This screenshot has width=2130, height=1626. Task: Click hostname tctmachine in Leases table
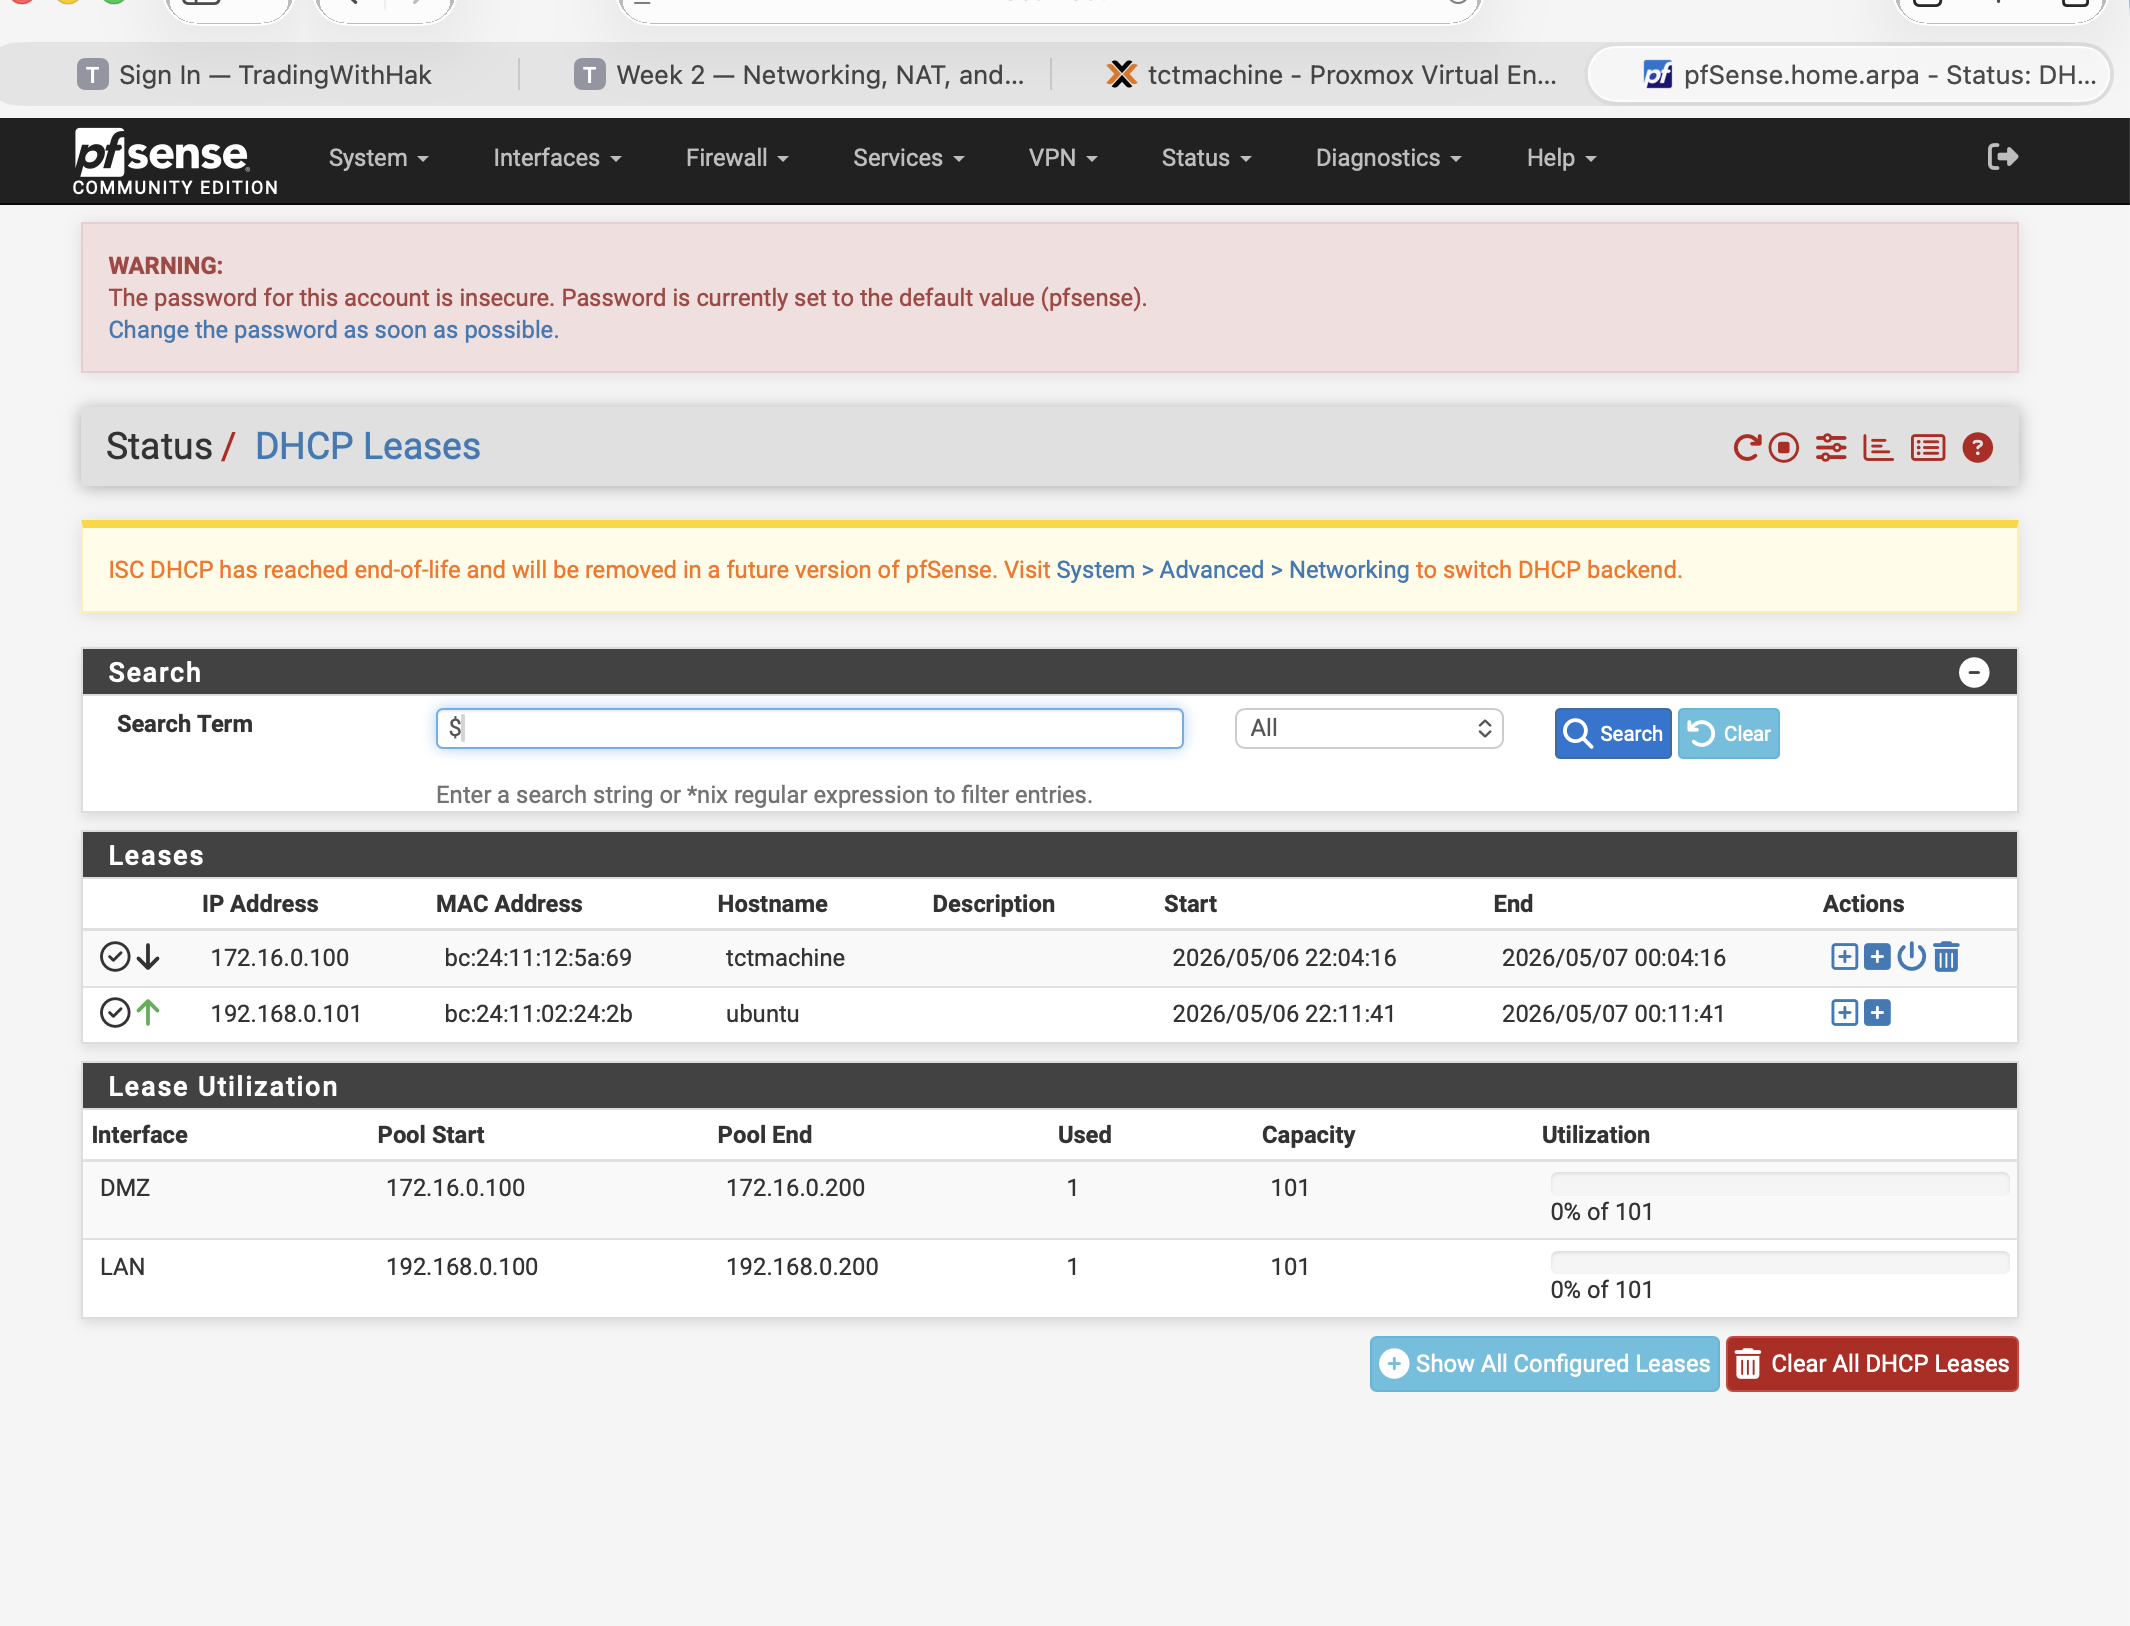785,958
